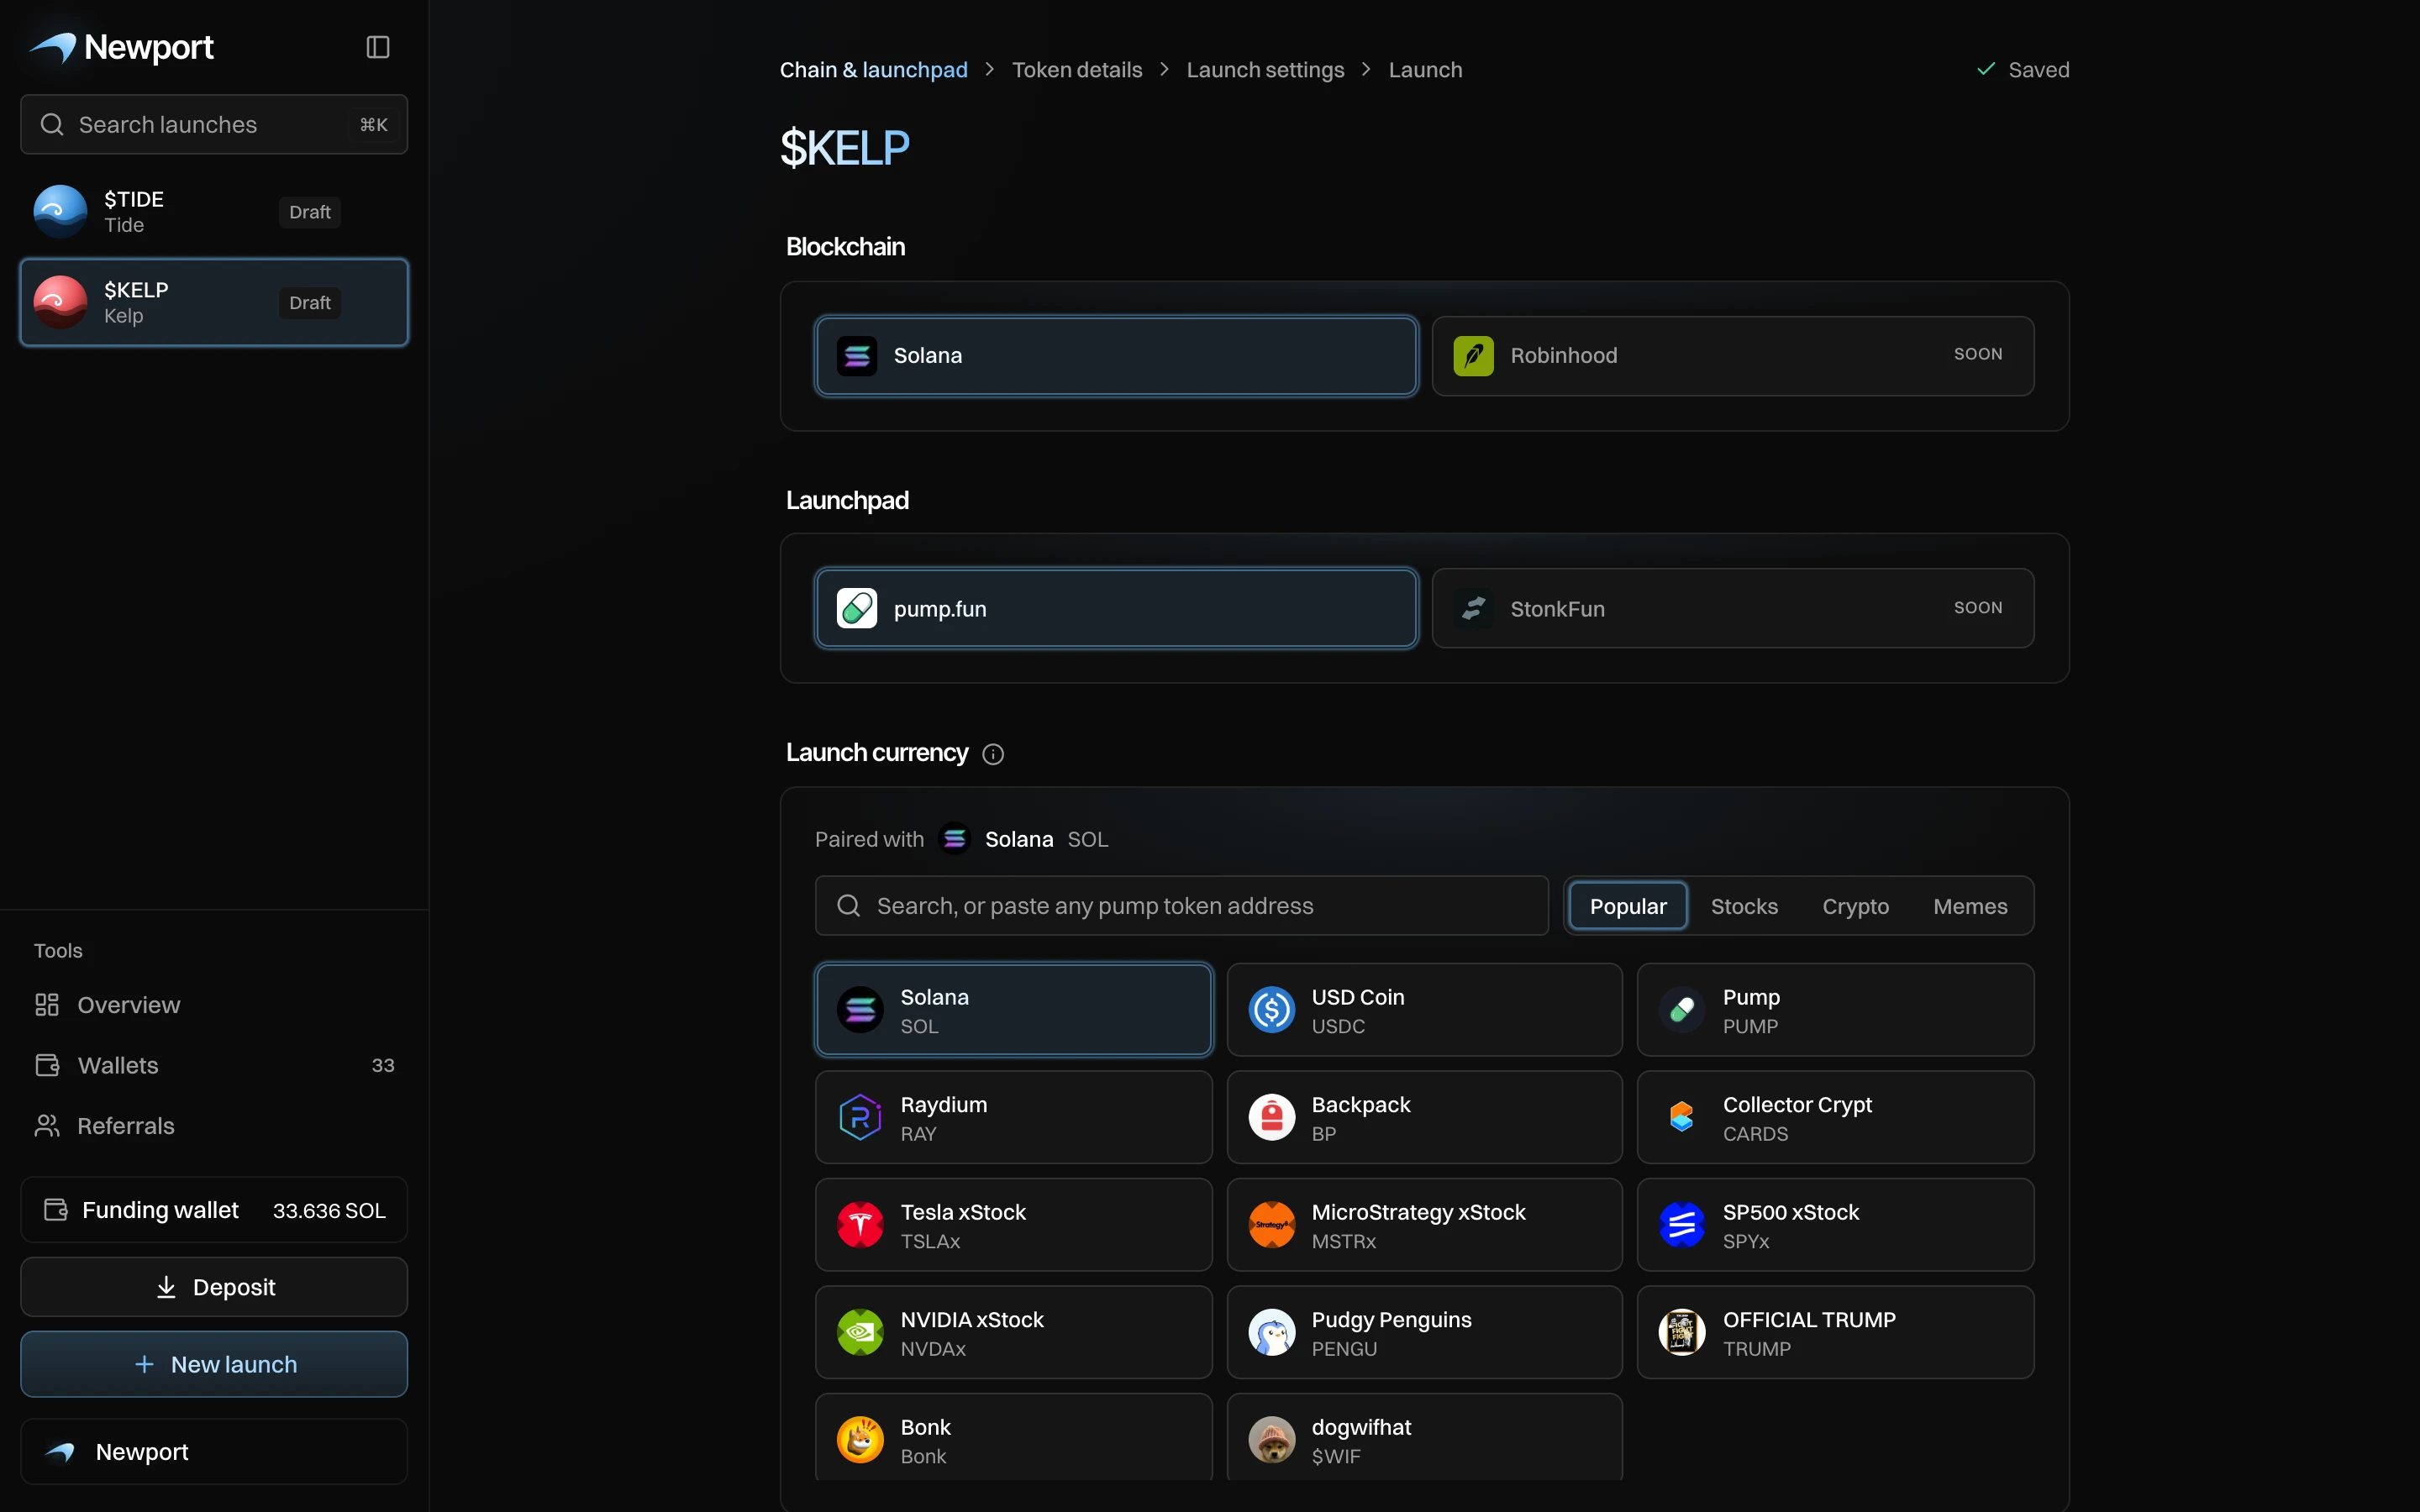
Task: Select dogwifhat $WIF currency card
Action: coord(1424,1437)
